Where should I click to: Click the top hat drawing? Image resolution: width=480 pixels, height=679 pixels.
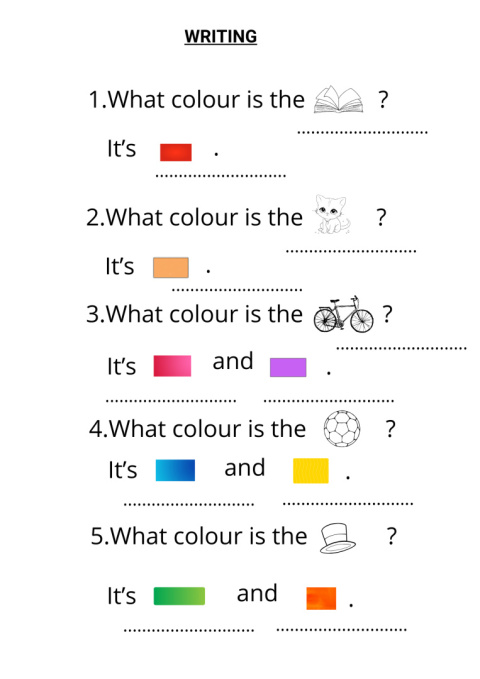(337, 538)
